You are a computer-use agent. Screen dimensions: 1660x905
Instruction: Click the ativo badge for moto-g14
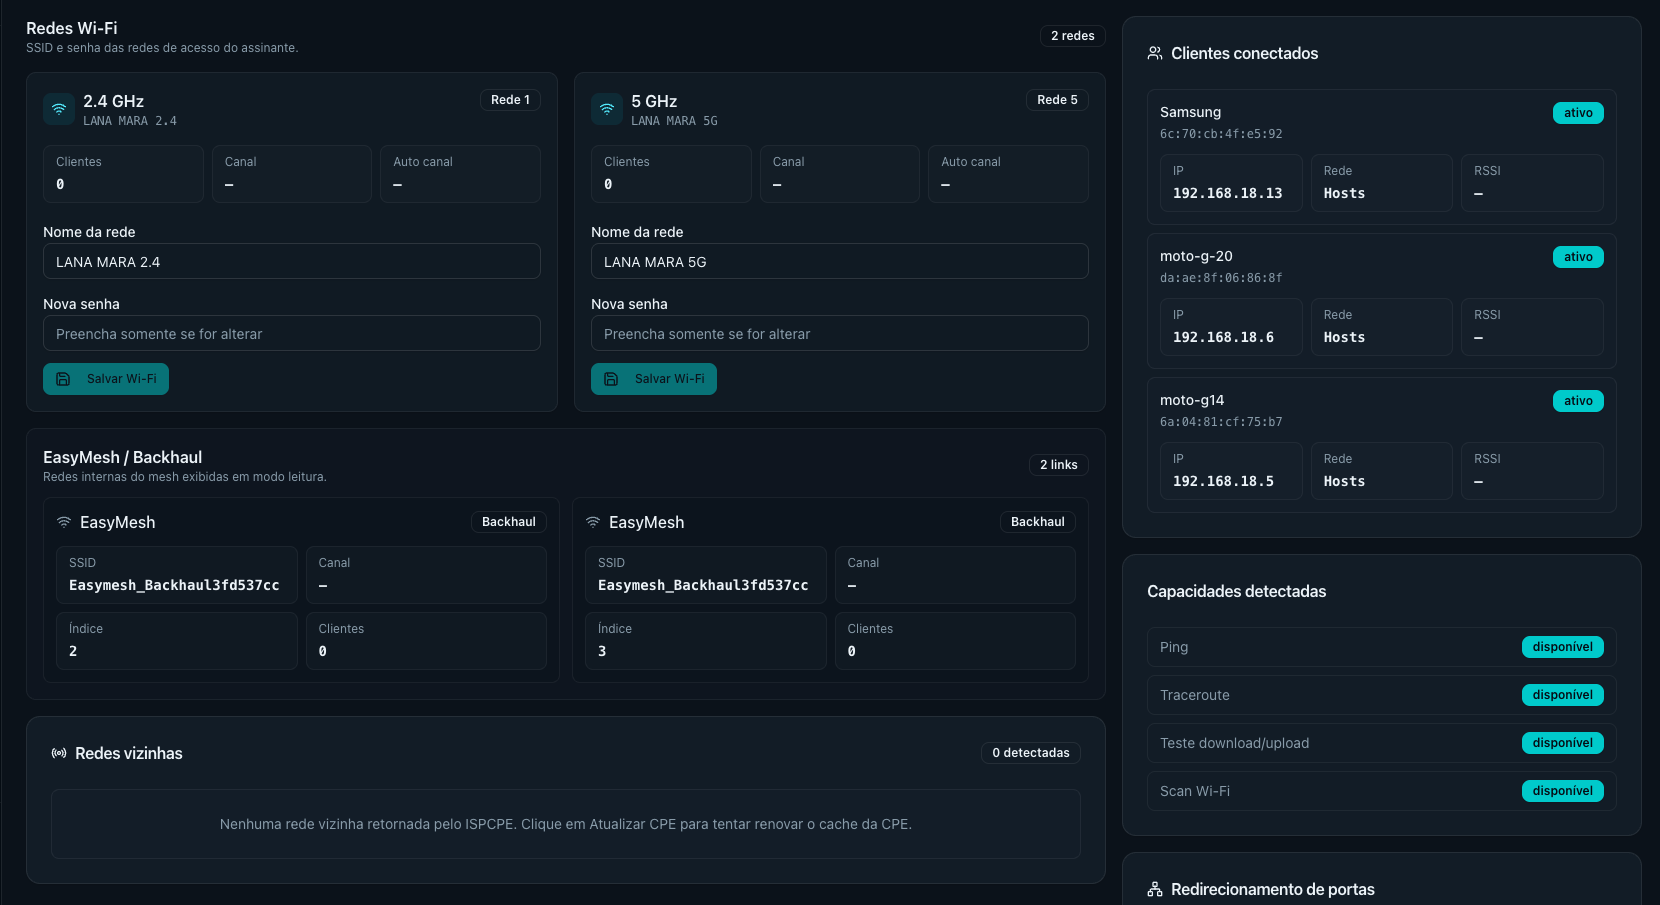[1578, 401]
